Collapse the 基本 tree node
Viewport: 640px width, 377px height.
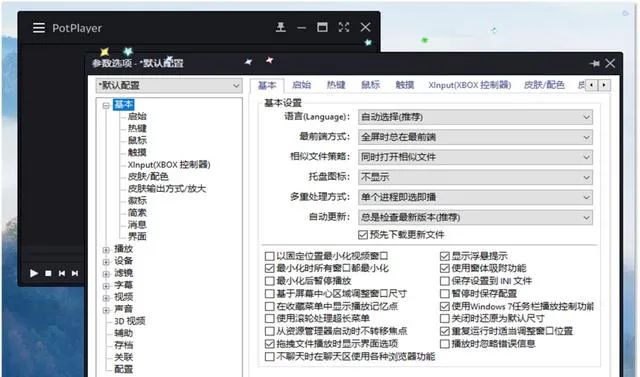click(x=106, y=105)
